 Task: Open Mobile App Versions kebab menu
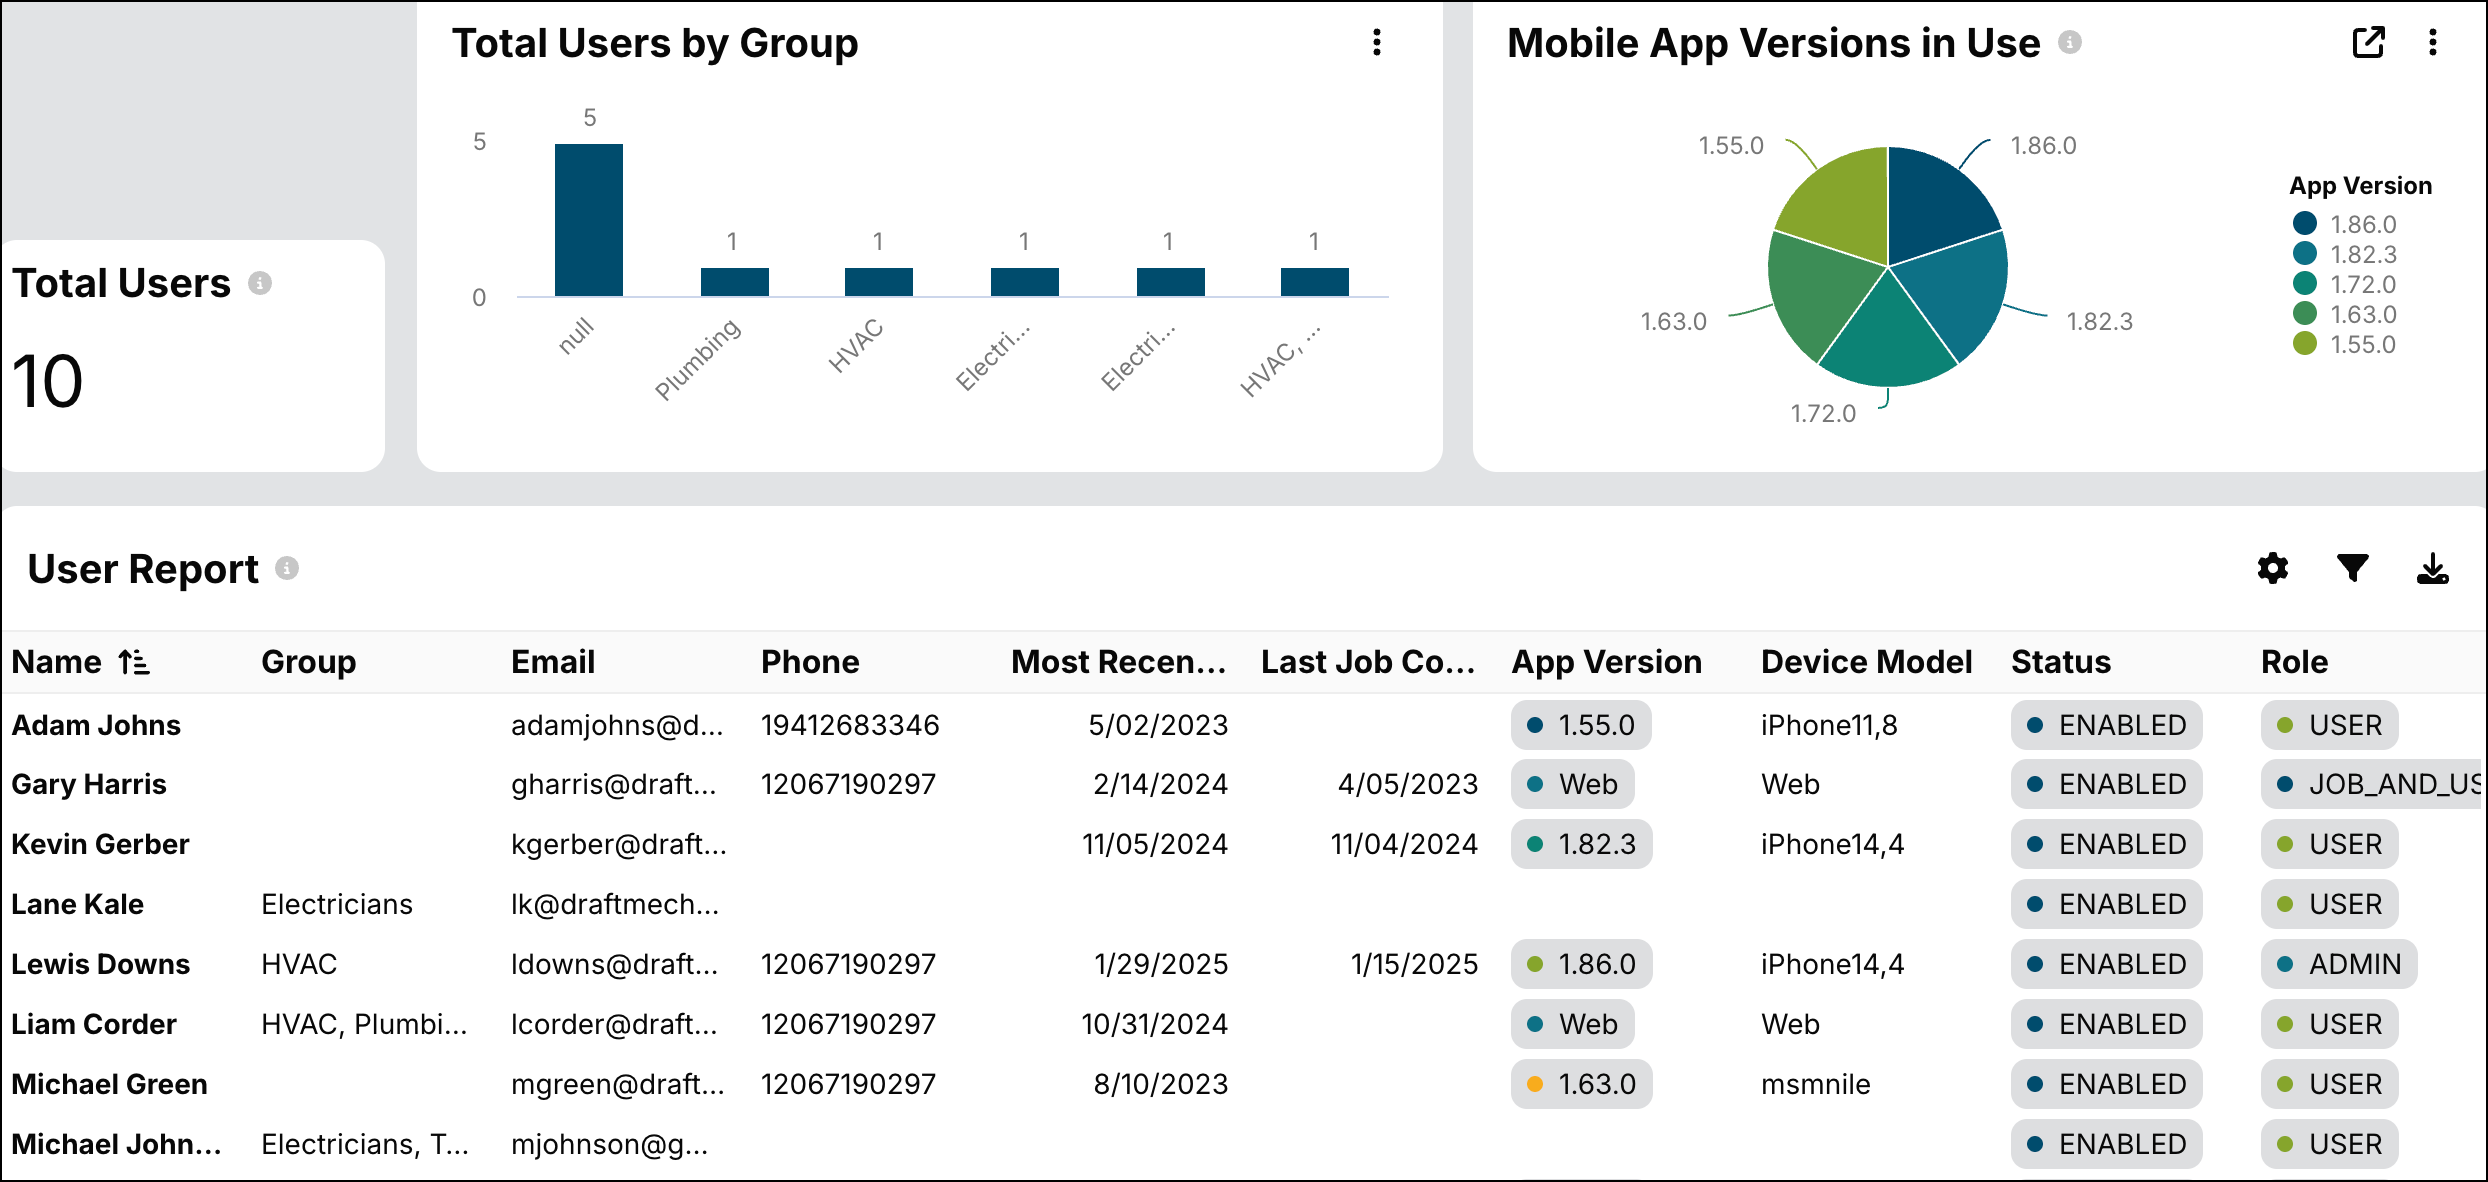tap(2433, 42)
